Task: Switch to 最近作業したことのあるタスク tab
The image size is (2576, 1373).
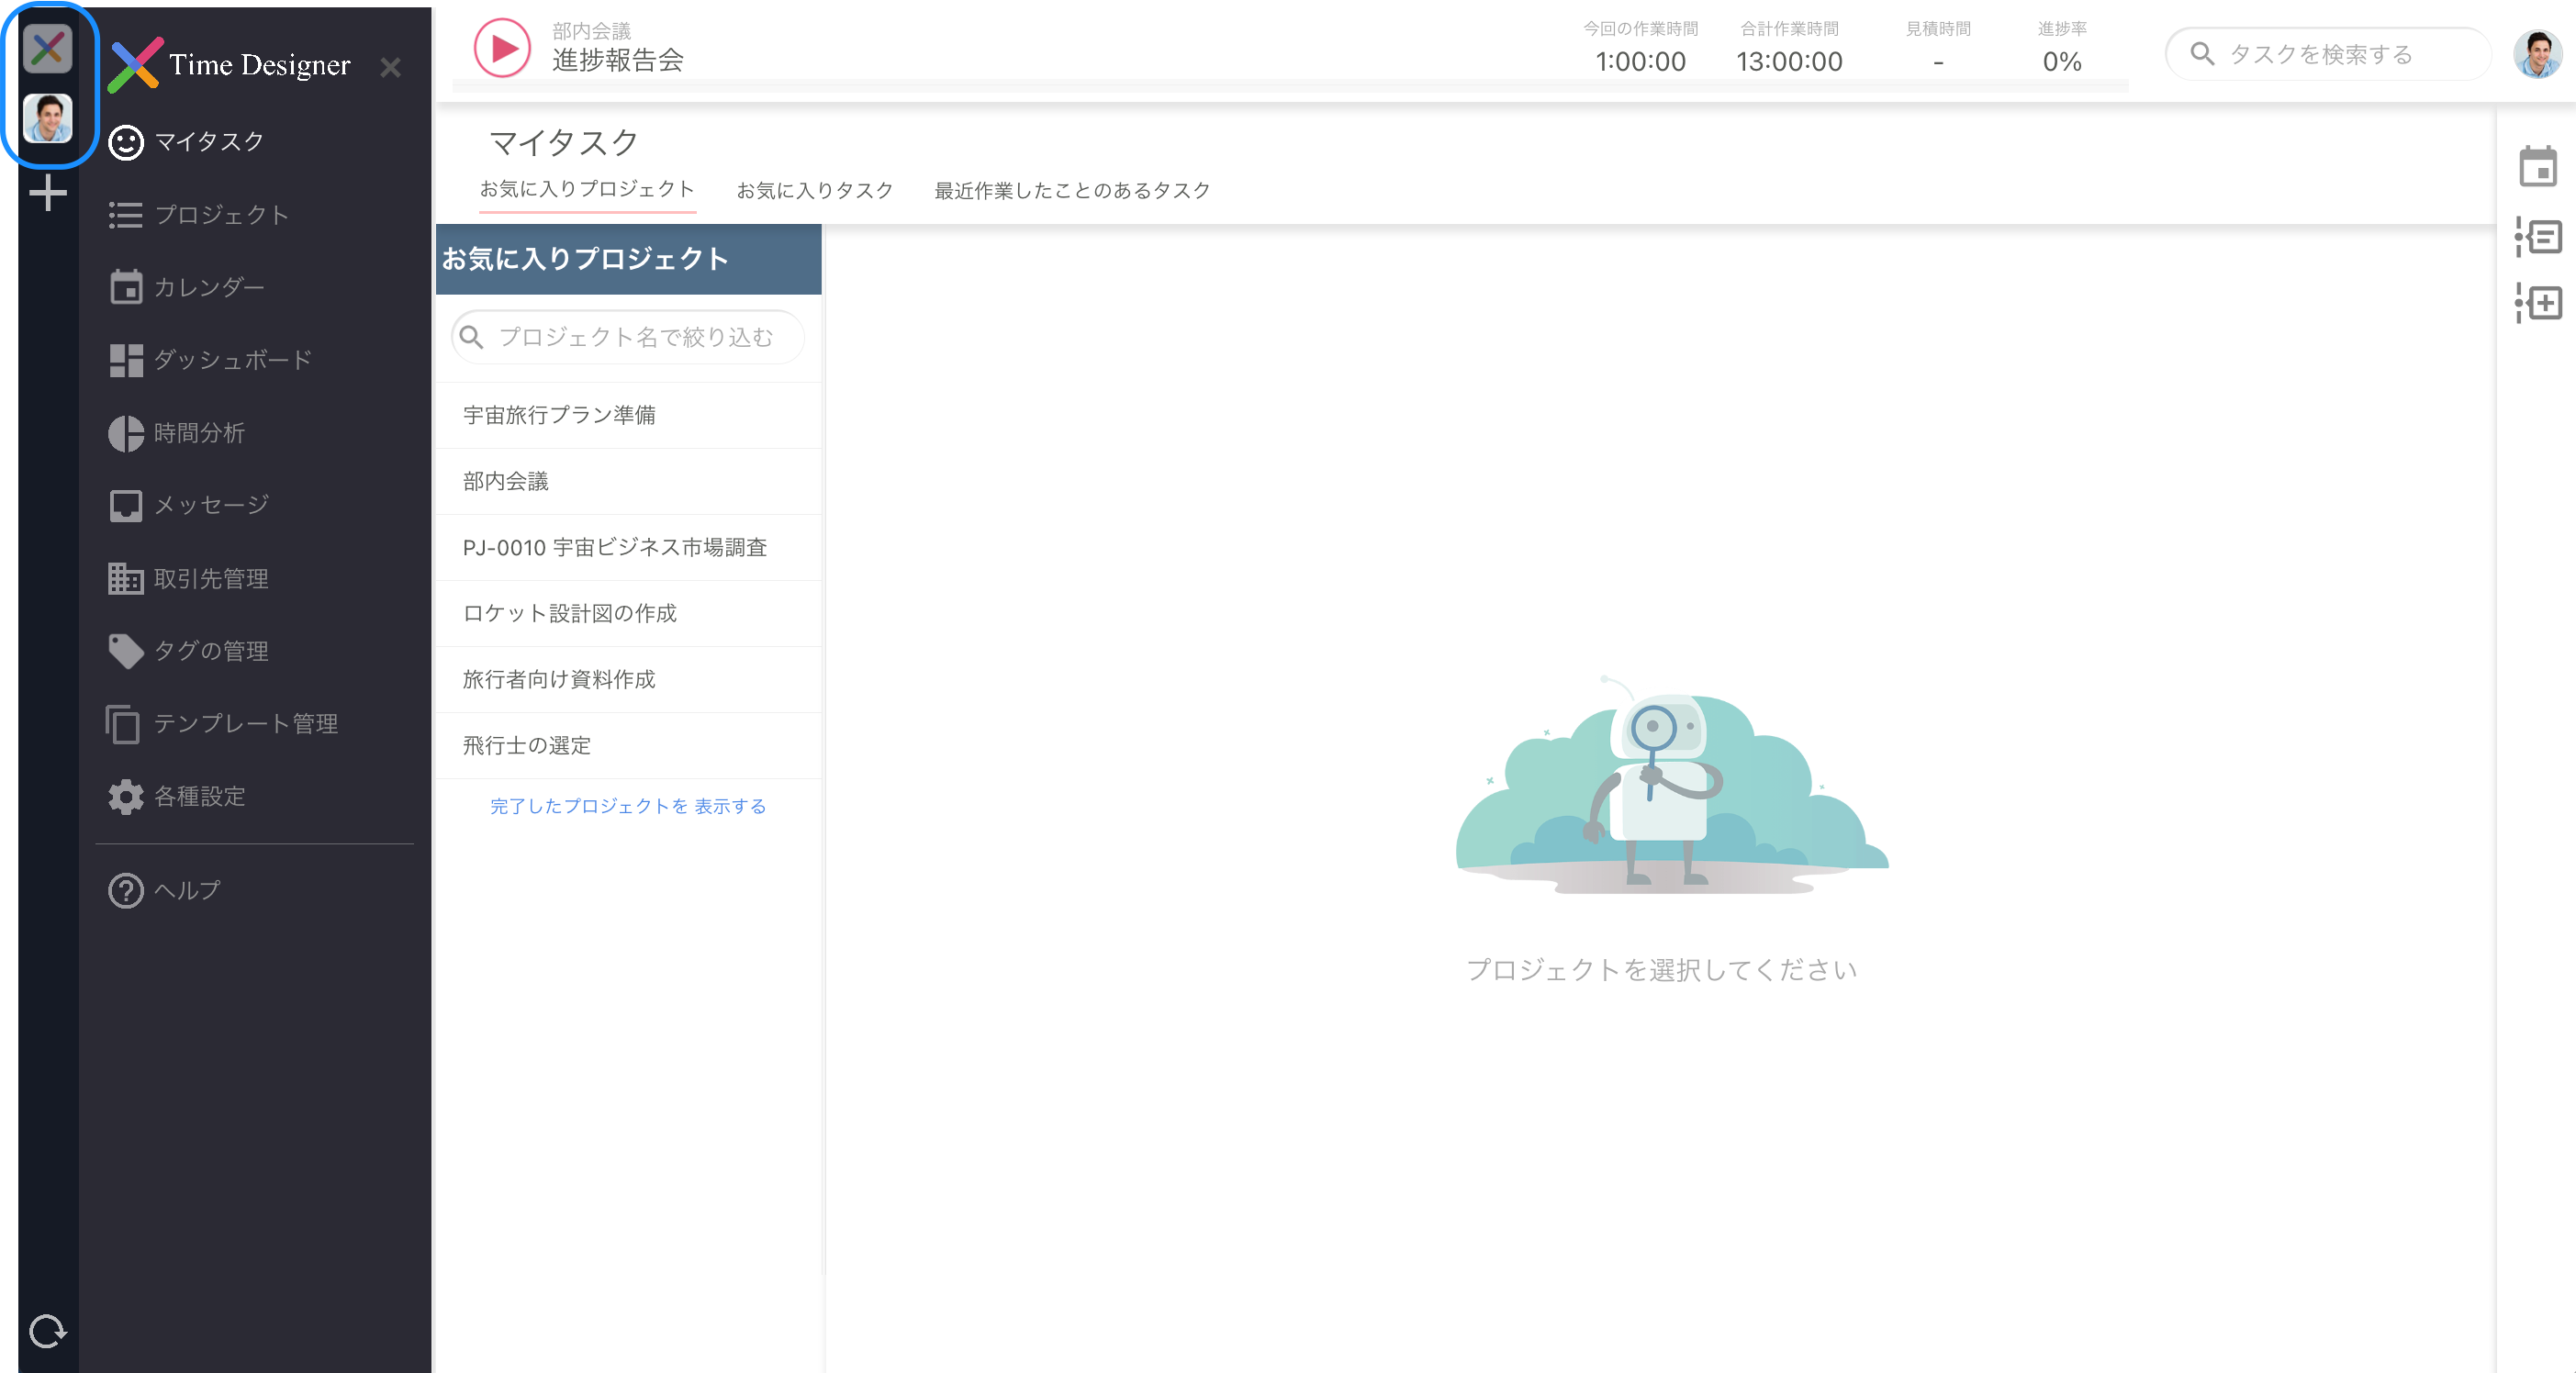Action: pos(1071,190)
